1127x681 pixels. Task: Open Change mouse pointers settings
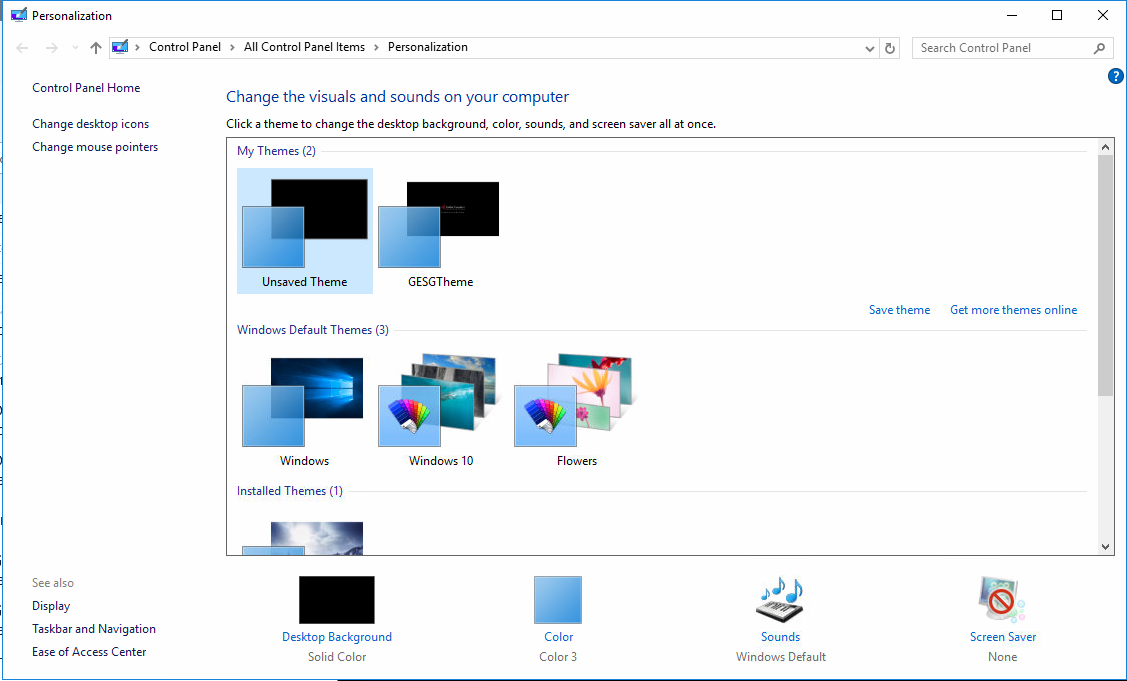94,146
